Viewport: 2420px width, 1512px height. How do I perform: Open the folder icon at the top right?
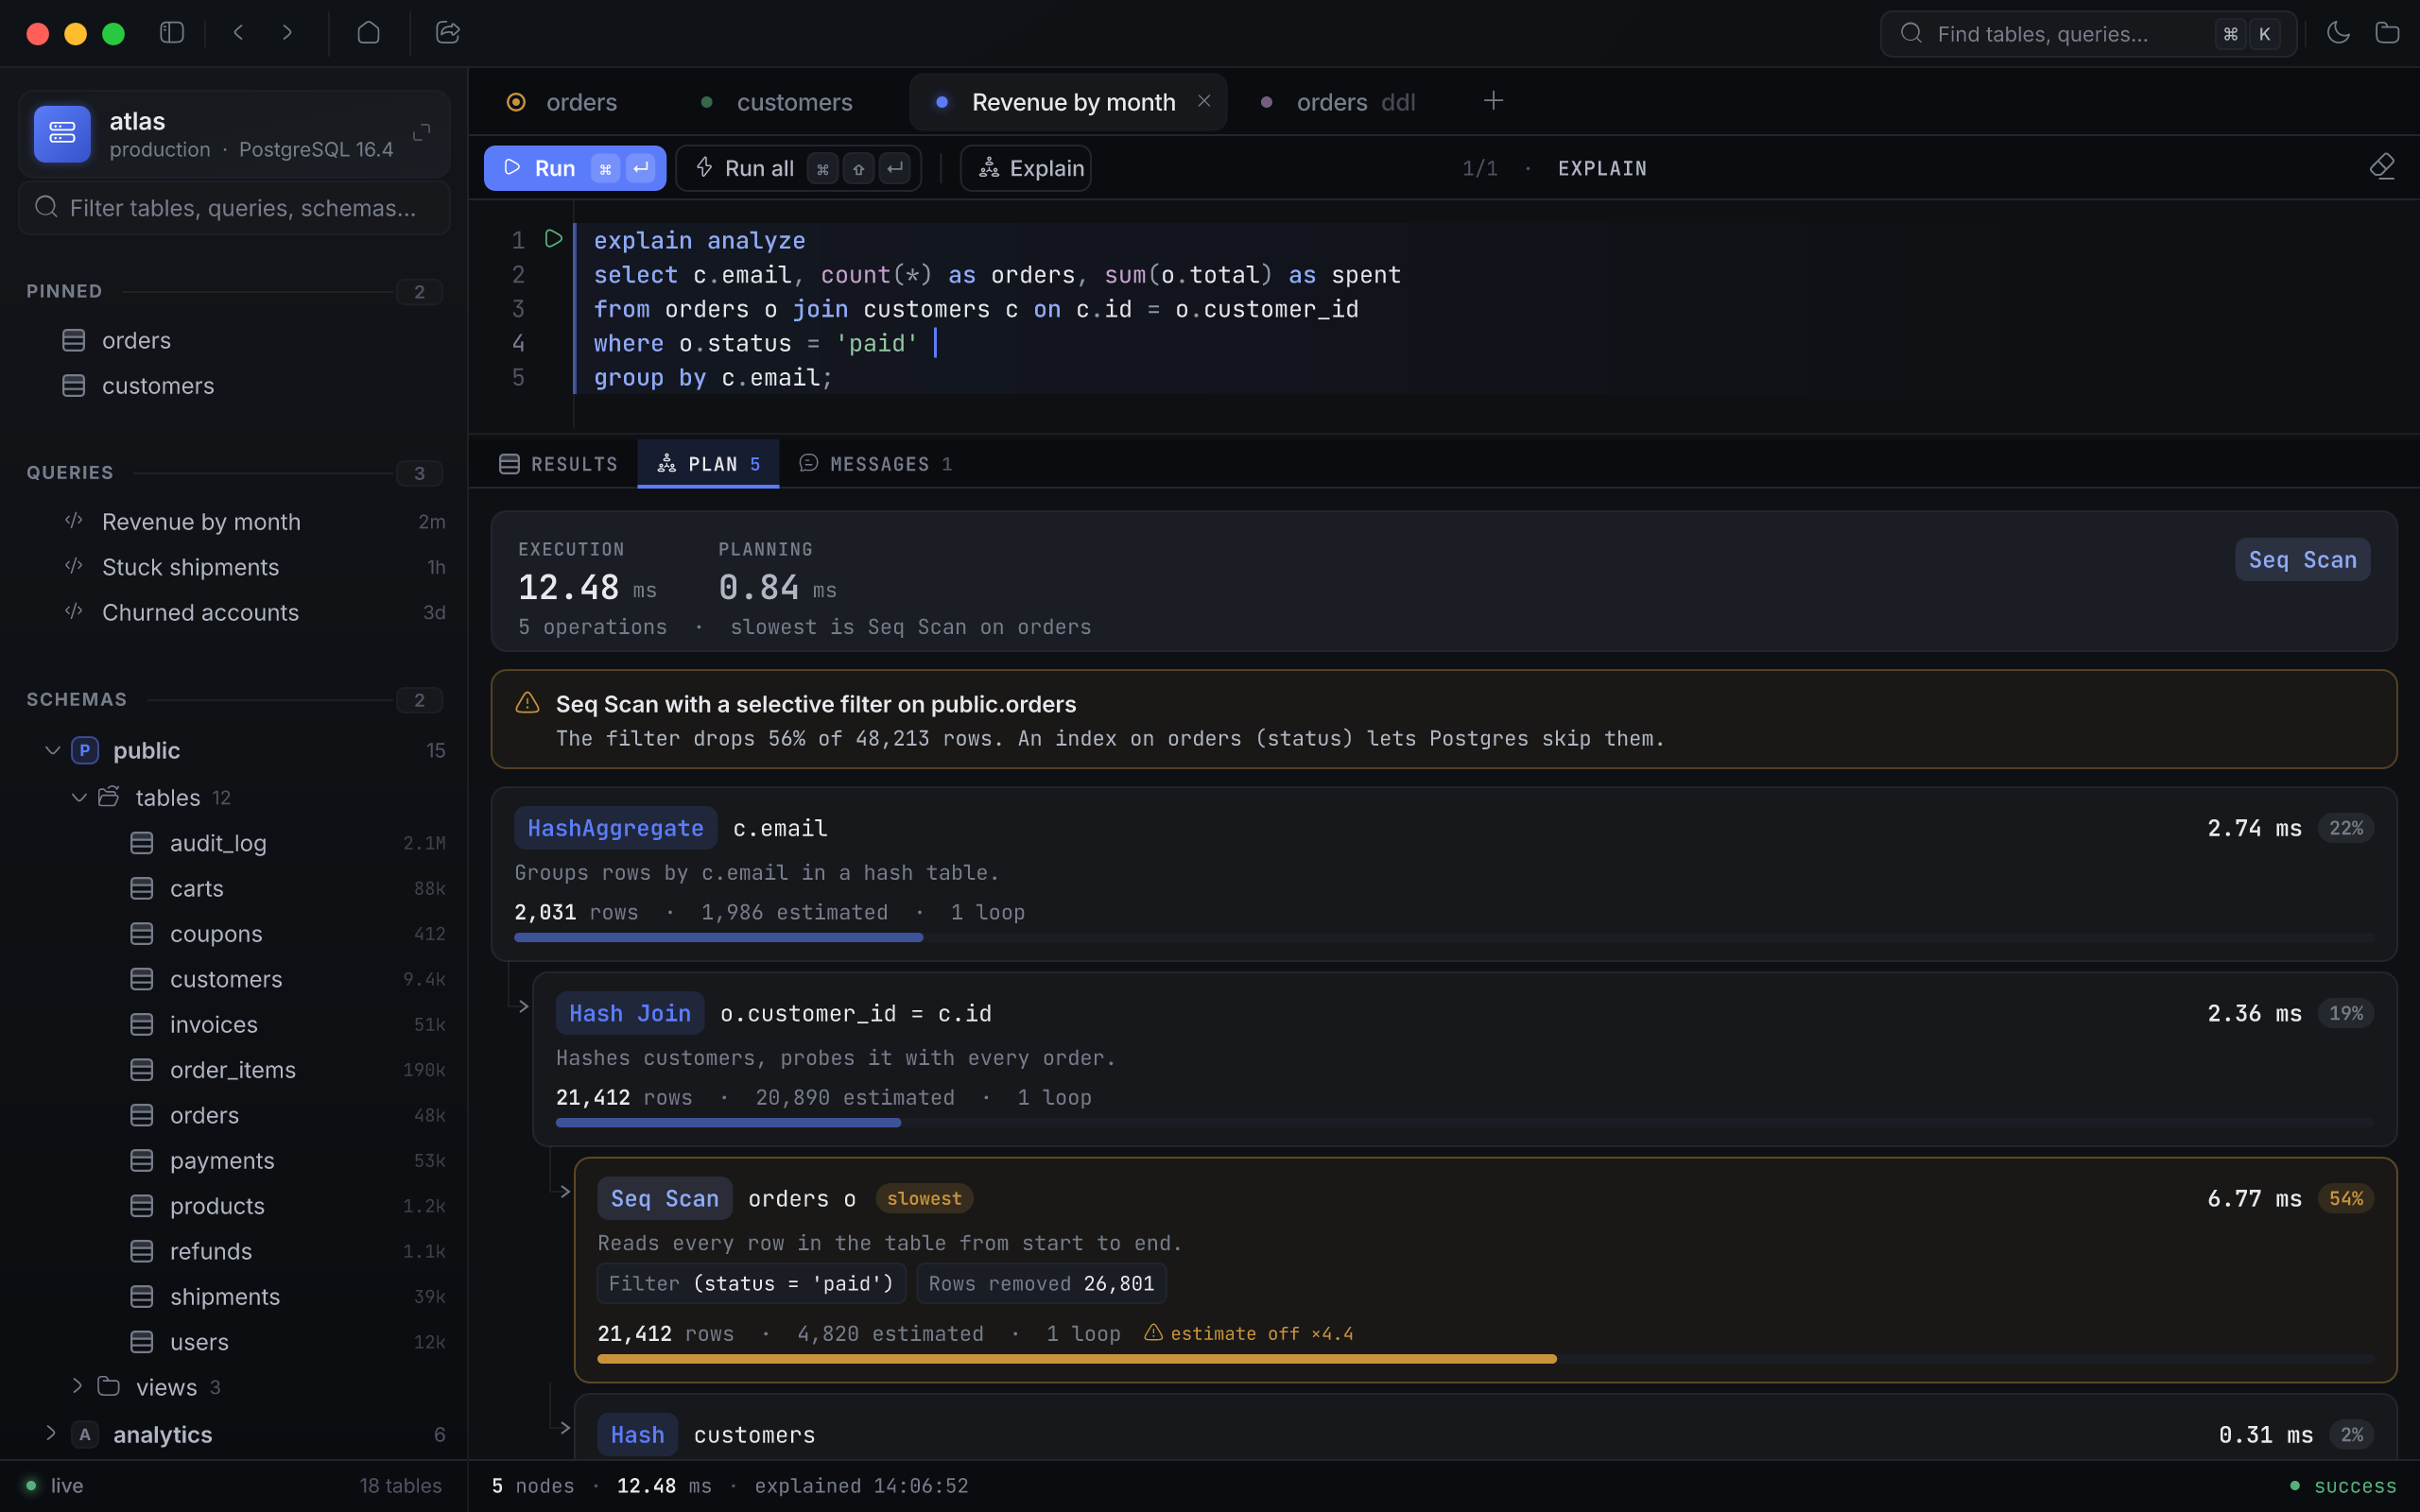[x=2387, y=33]
